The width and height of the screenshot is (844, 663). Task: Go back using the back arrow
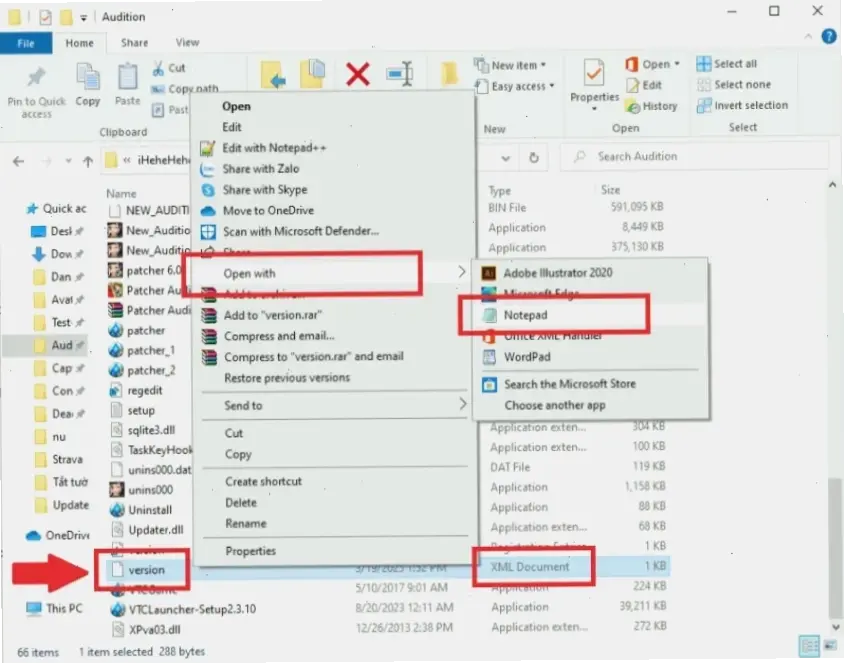tap(18, 161)
